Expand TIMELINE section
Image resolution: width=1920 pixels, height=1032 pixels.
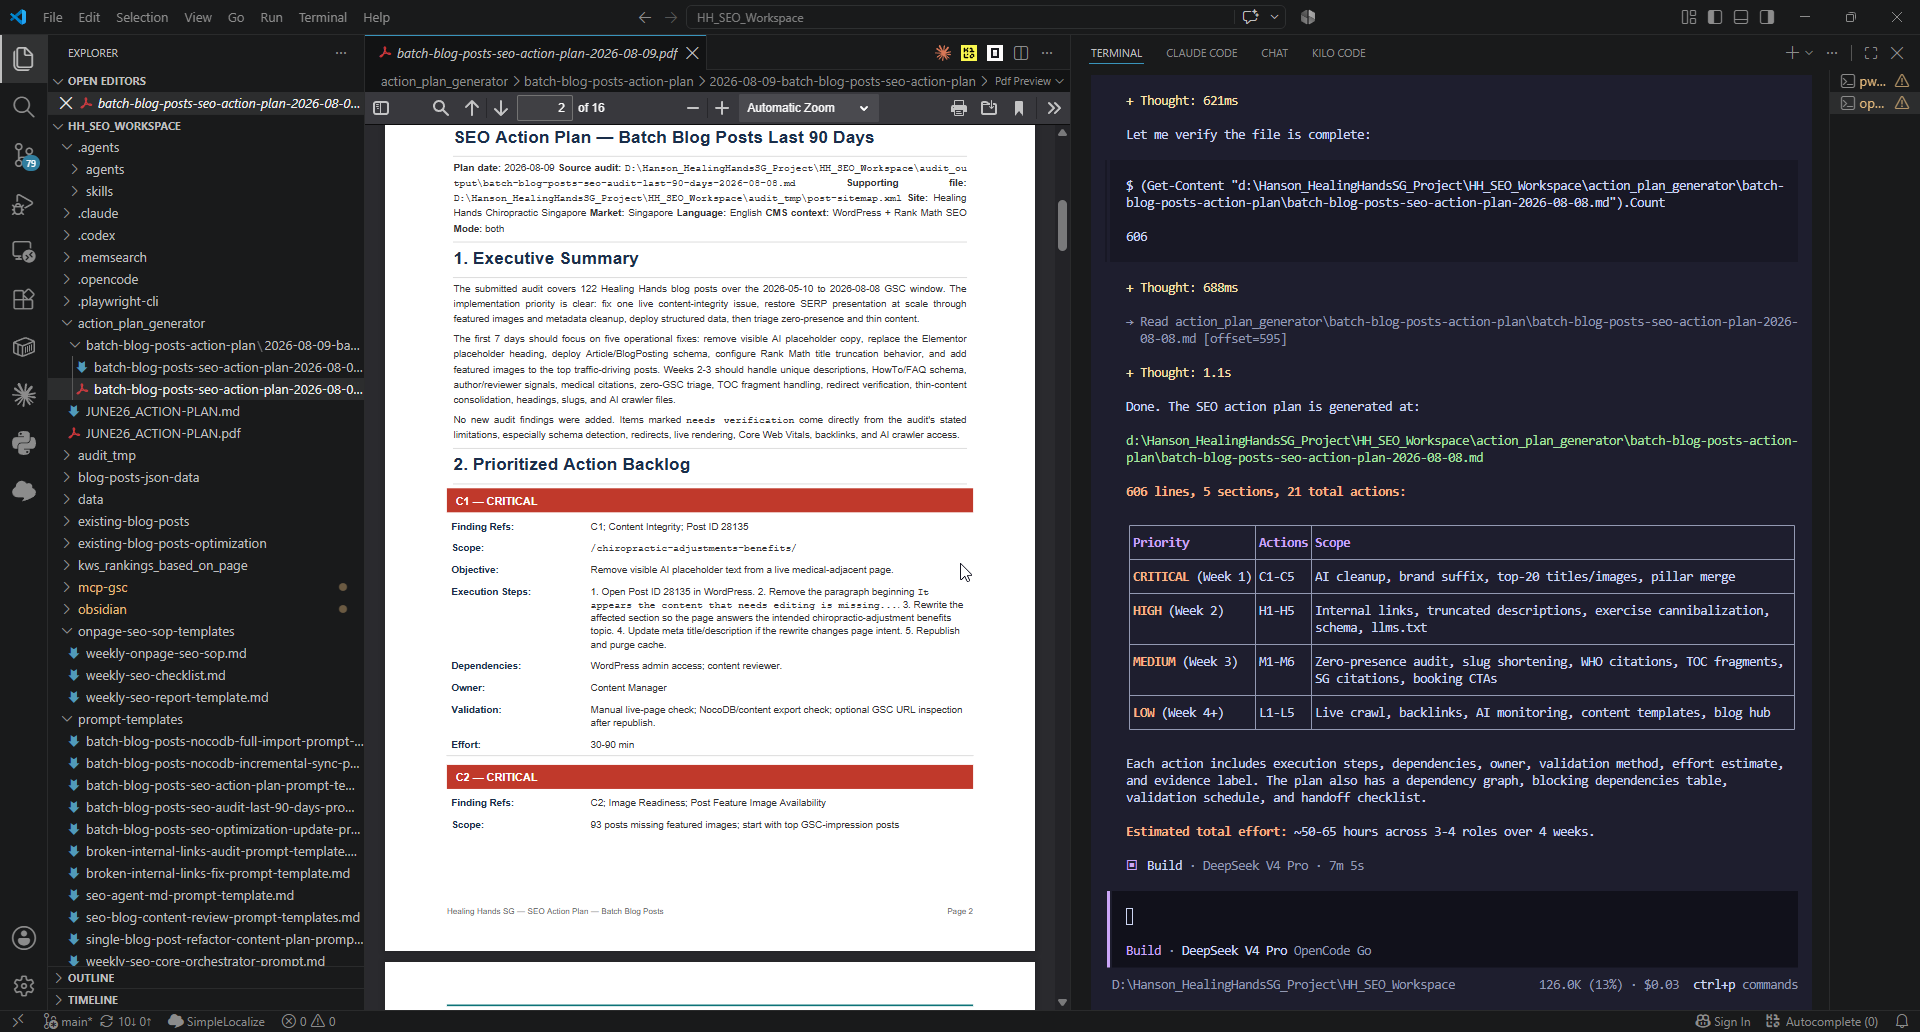[92, 1000]
